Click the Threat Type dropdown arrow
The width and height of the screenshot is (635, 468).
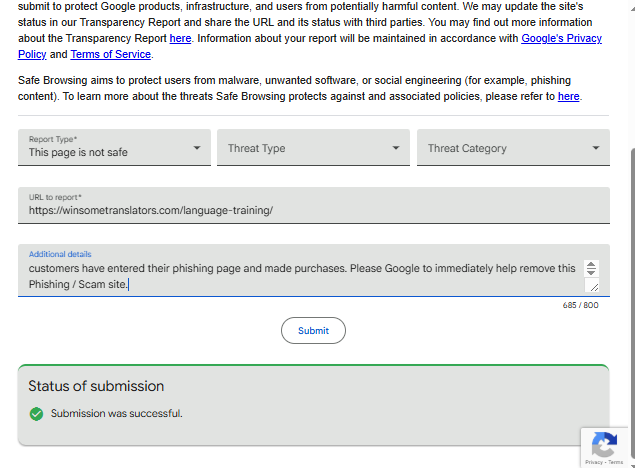396,149
